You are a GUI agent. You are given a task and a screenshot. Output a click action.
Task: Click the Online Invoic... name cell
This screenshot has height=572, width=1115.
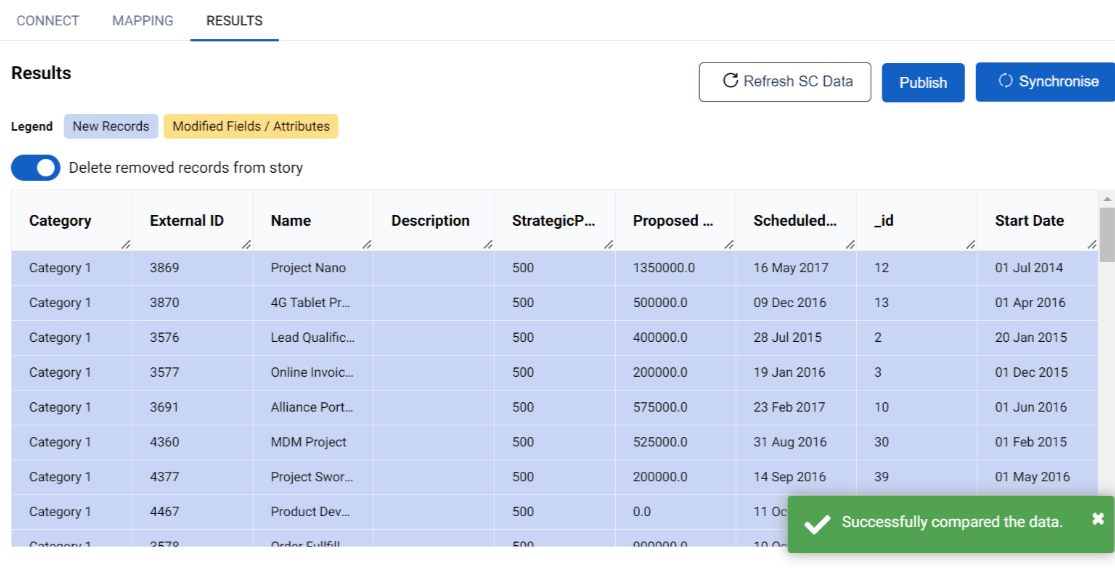tap(314, 373)
